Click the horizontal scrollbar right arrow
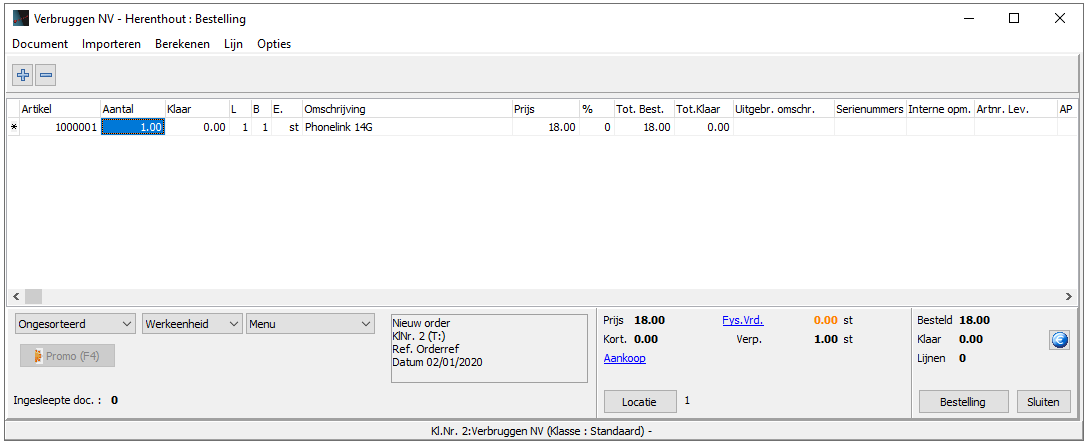Viewport: 1088px width, 448px height. pos(1069,296)
